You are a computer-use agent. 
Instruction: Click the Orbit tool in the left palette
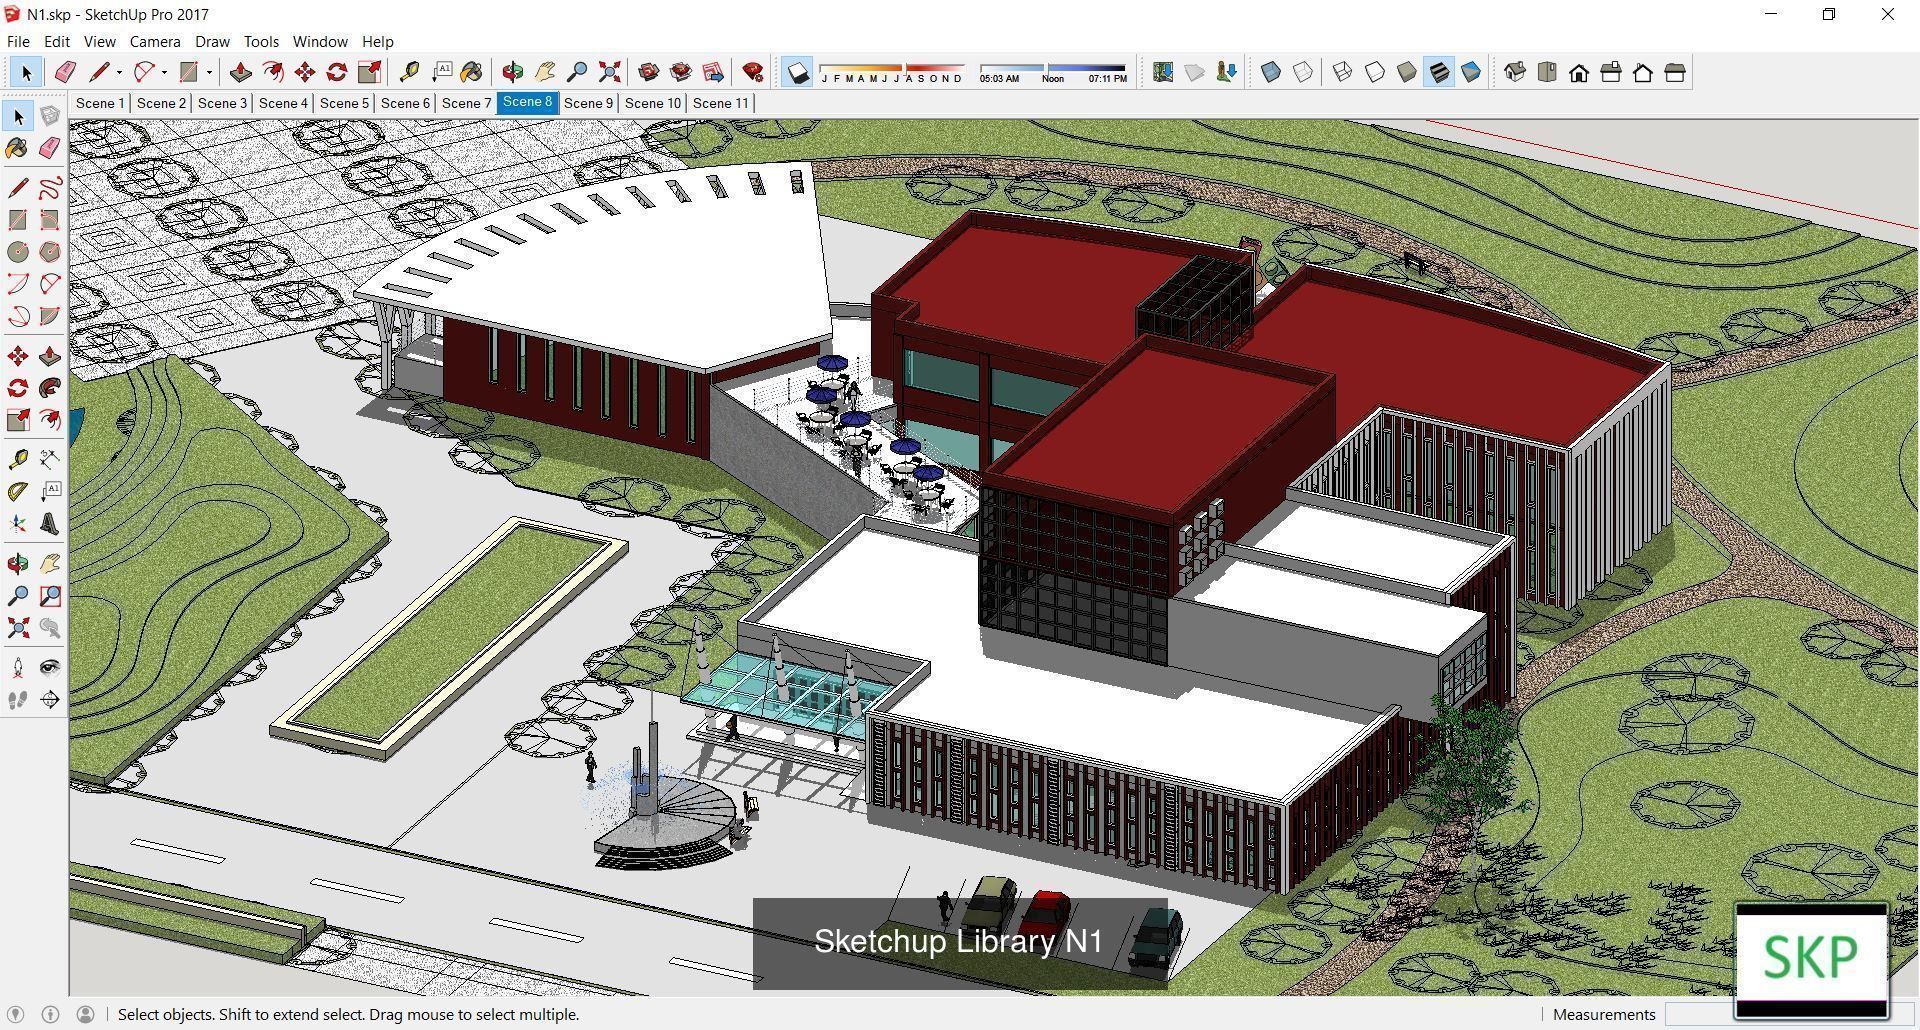pos(18,564)
